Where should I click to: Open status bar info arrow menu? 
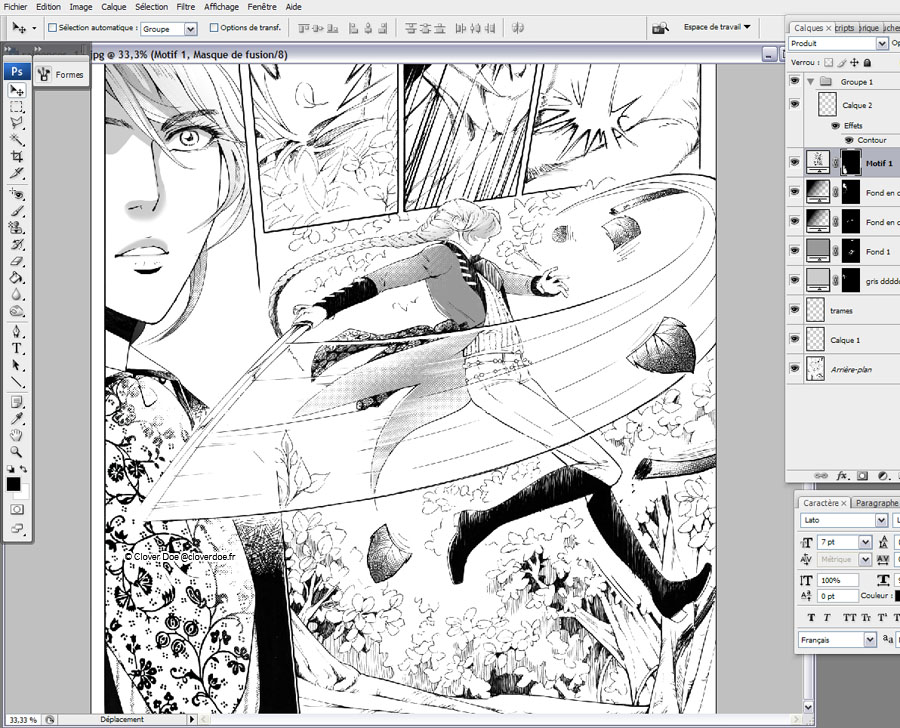point(192,719)
